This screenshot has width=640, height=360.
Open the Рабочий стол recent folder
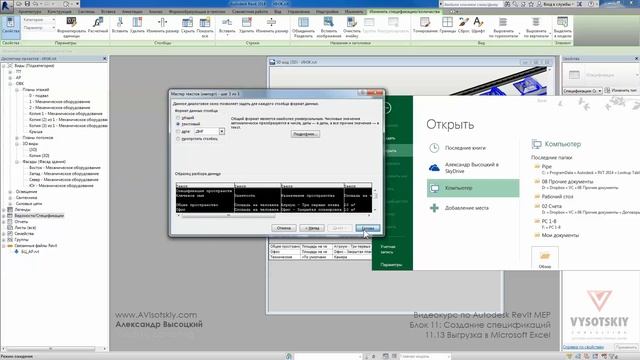[x=557, y=196]
